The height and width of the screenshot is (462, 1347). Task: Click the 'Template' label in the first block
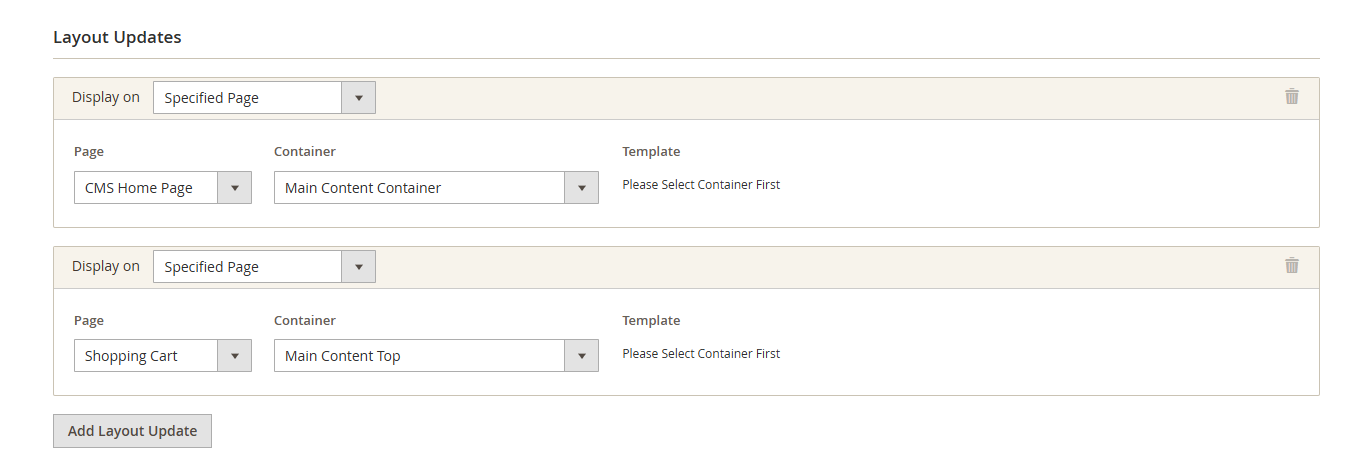pos(651,152)
